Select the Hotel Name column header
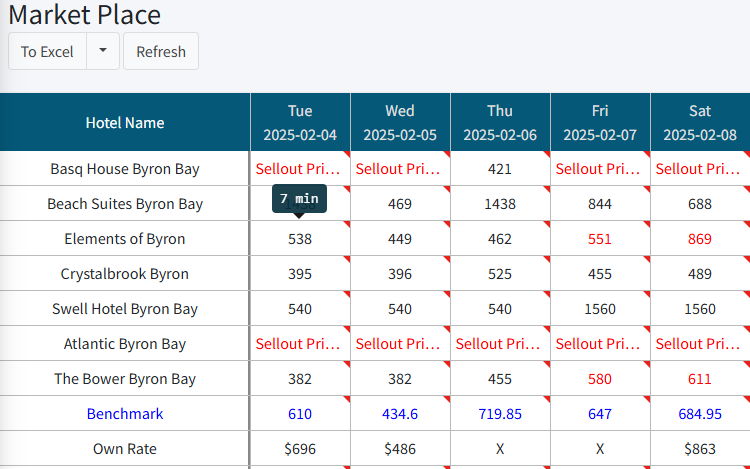 (x=125, y=123)
